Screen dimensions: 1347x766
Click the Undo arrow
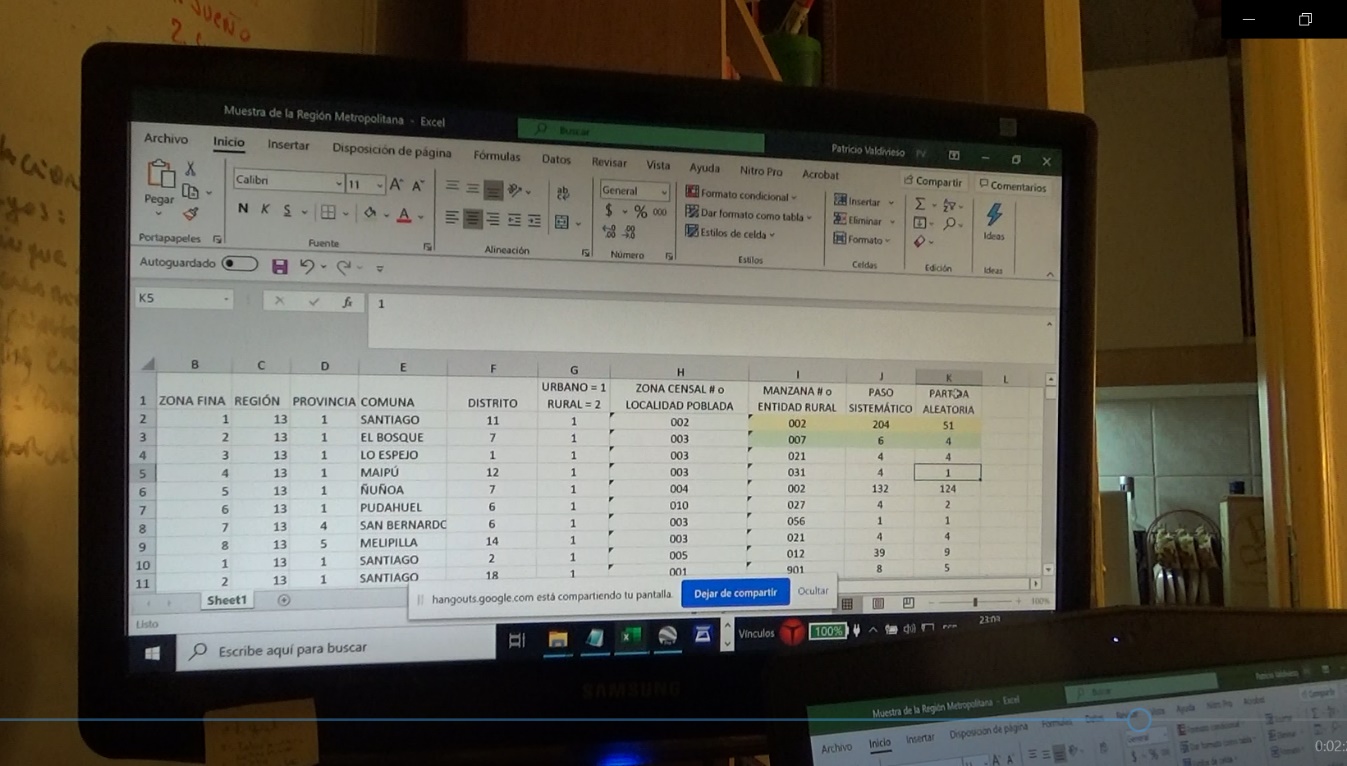point(307,267)
